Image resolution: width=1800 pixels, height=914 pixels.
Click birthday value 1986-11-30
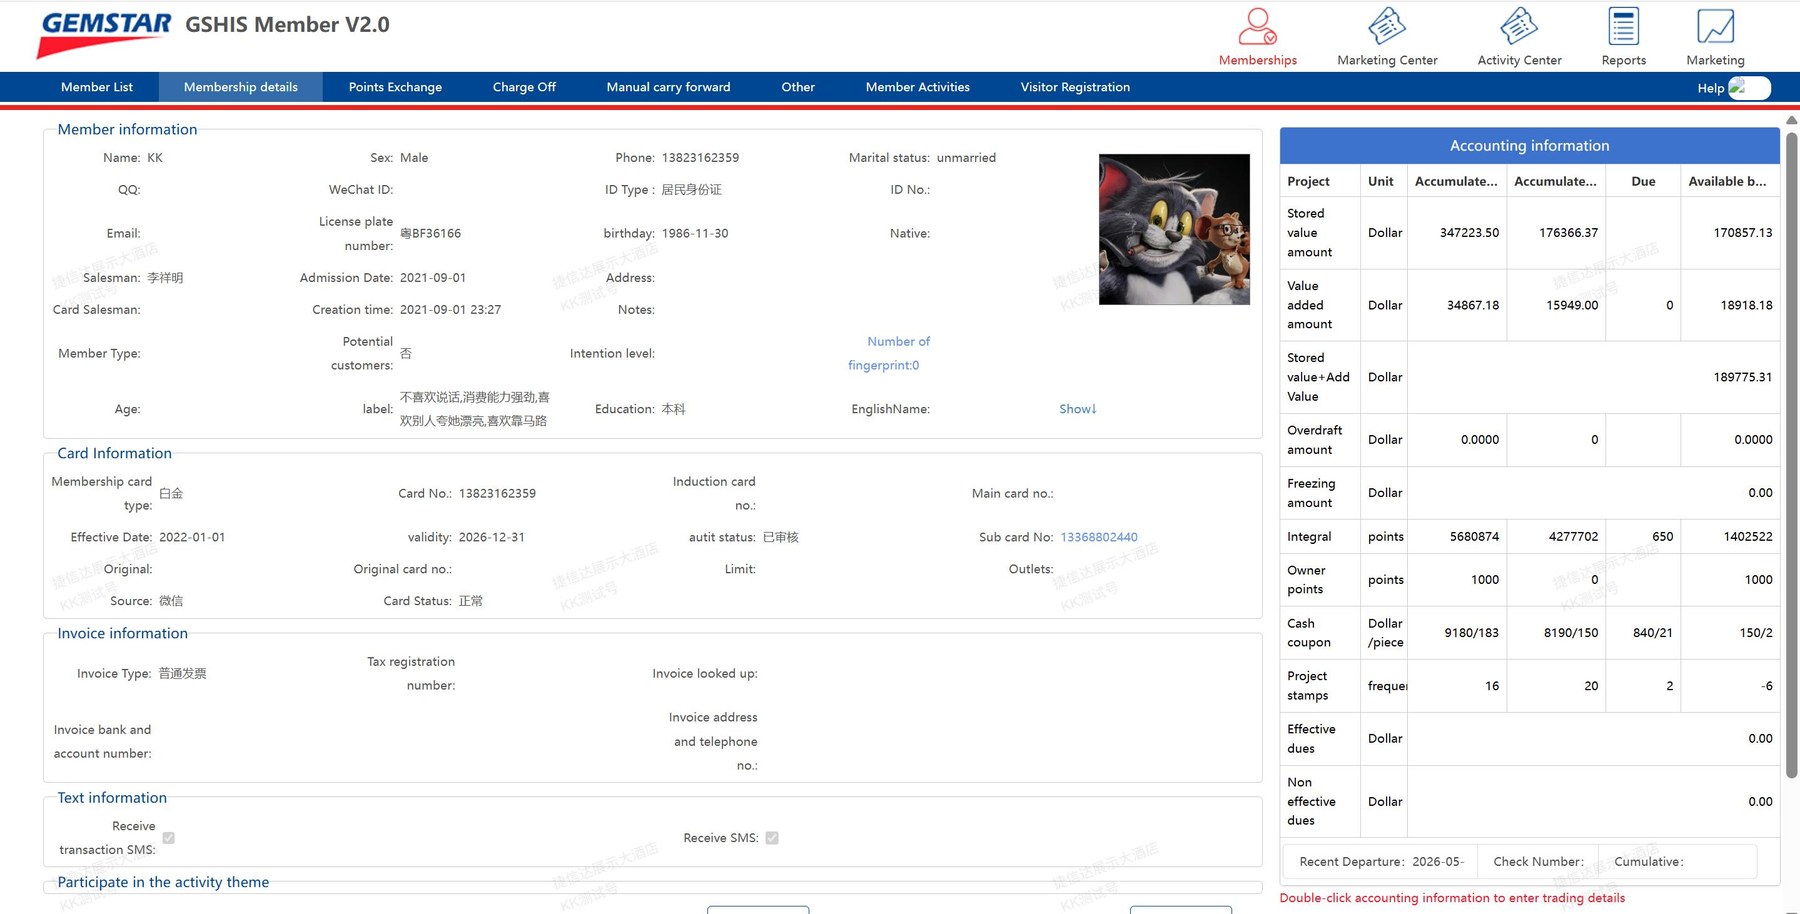(x=695, y=234)
